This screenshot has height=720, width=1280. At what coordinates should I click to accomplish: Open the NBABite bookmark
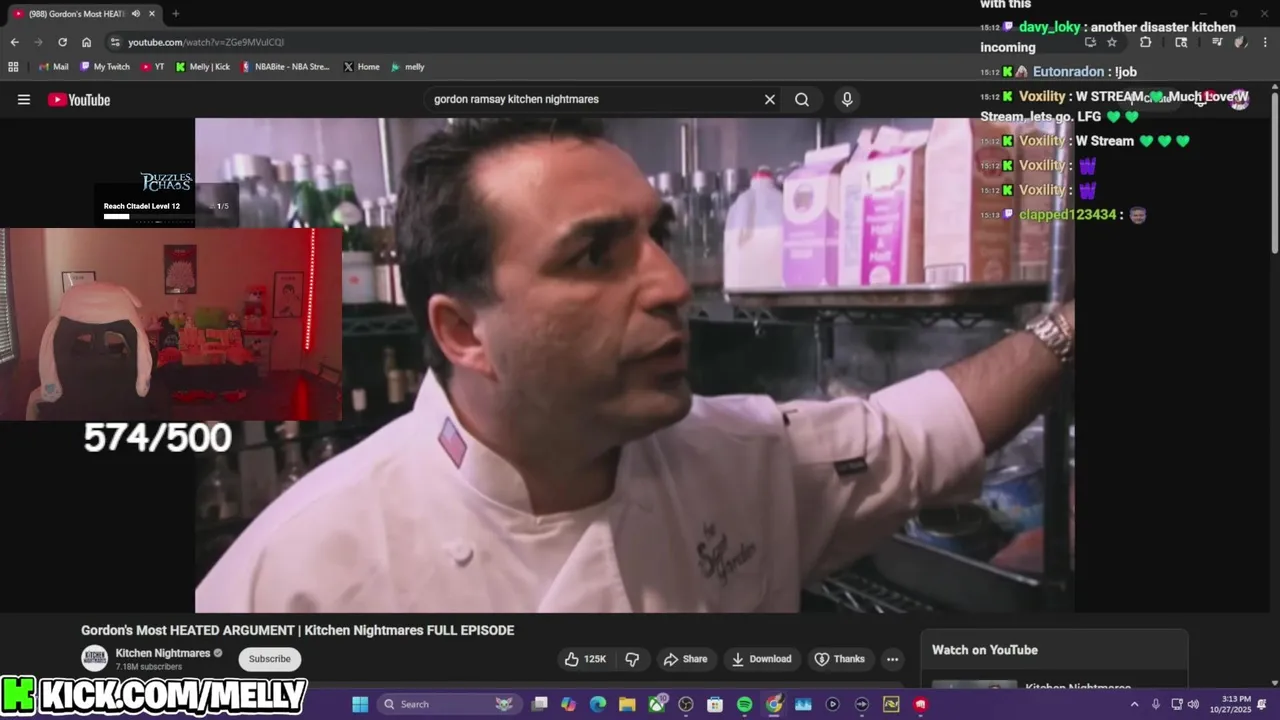285,67
